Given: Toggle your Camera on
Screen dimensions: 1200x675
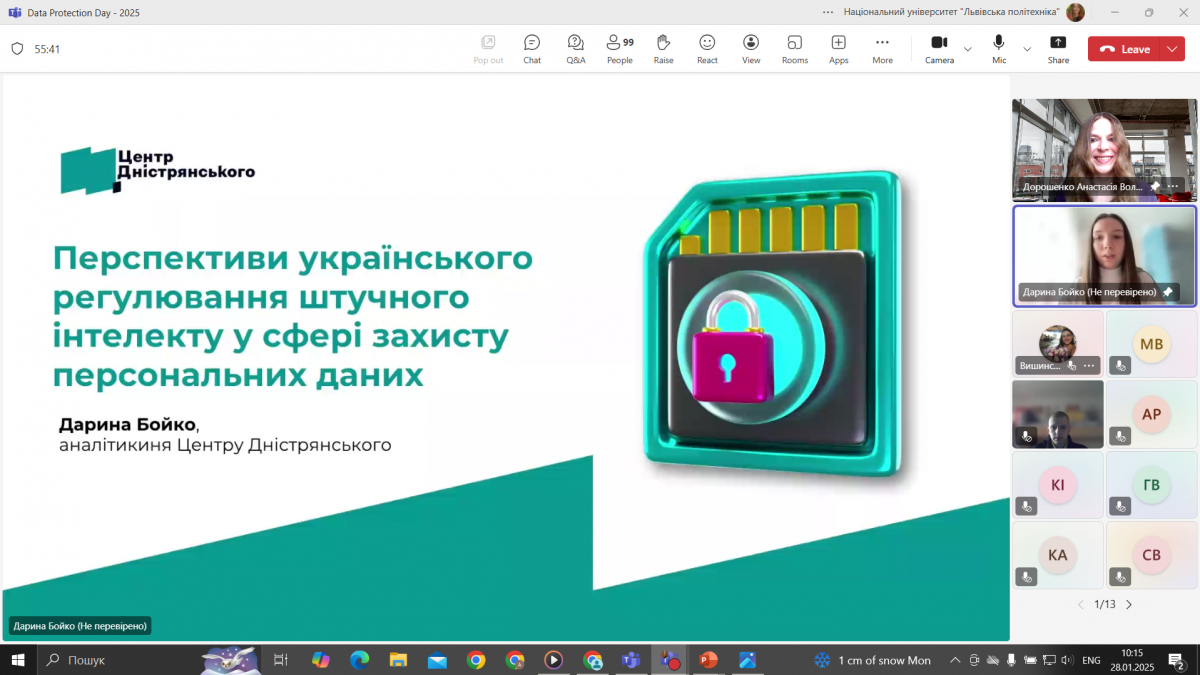Looking at the screenshot, I should click(939, 47).
